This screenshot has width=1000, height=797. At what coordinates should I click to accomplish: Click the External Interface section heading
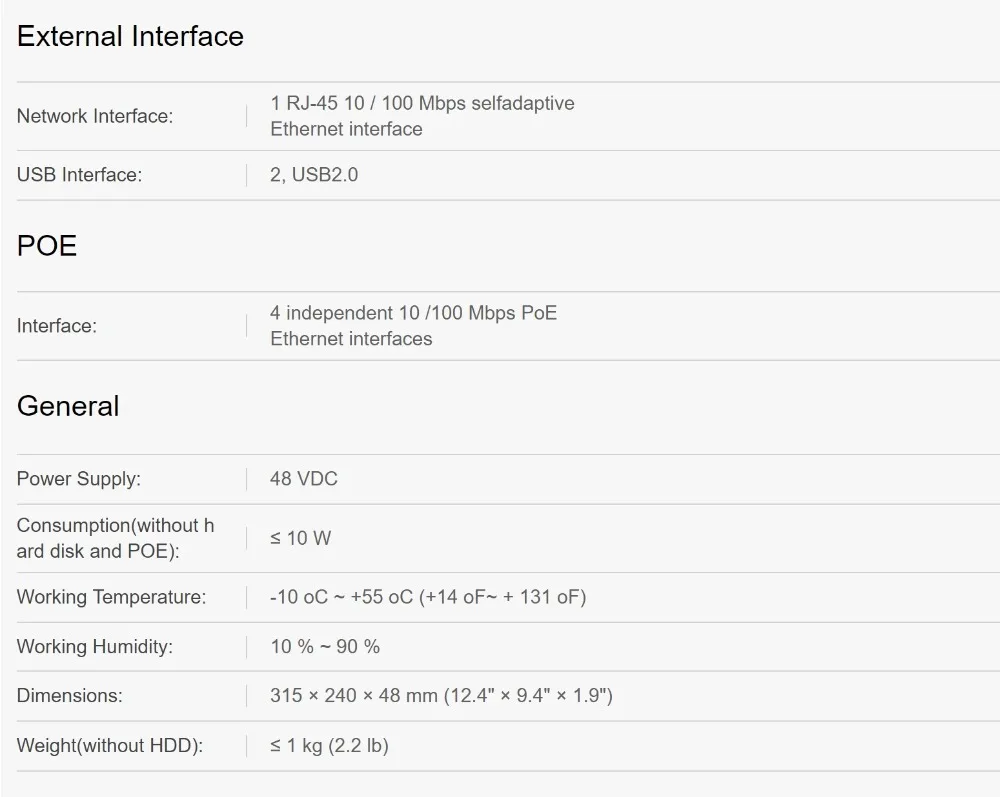click(x=130, y=37)
